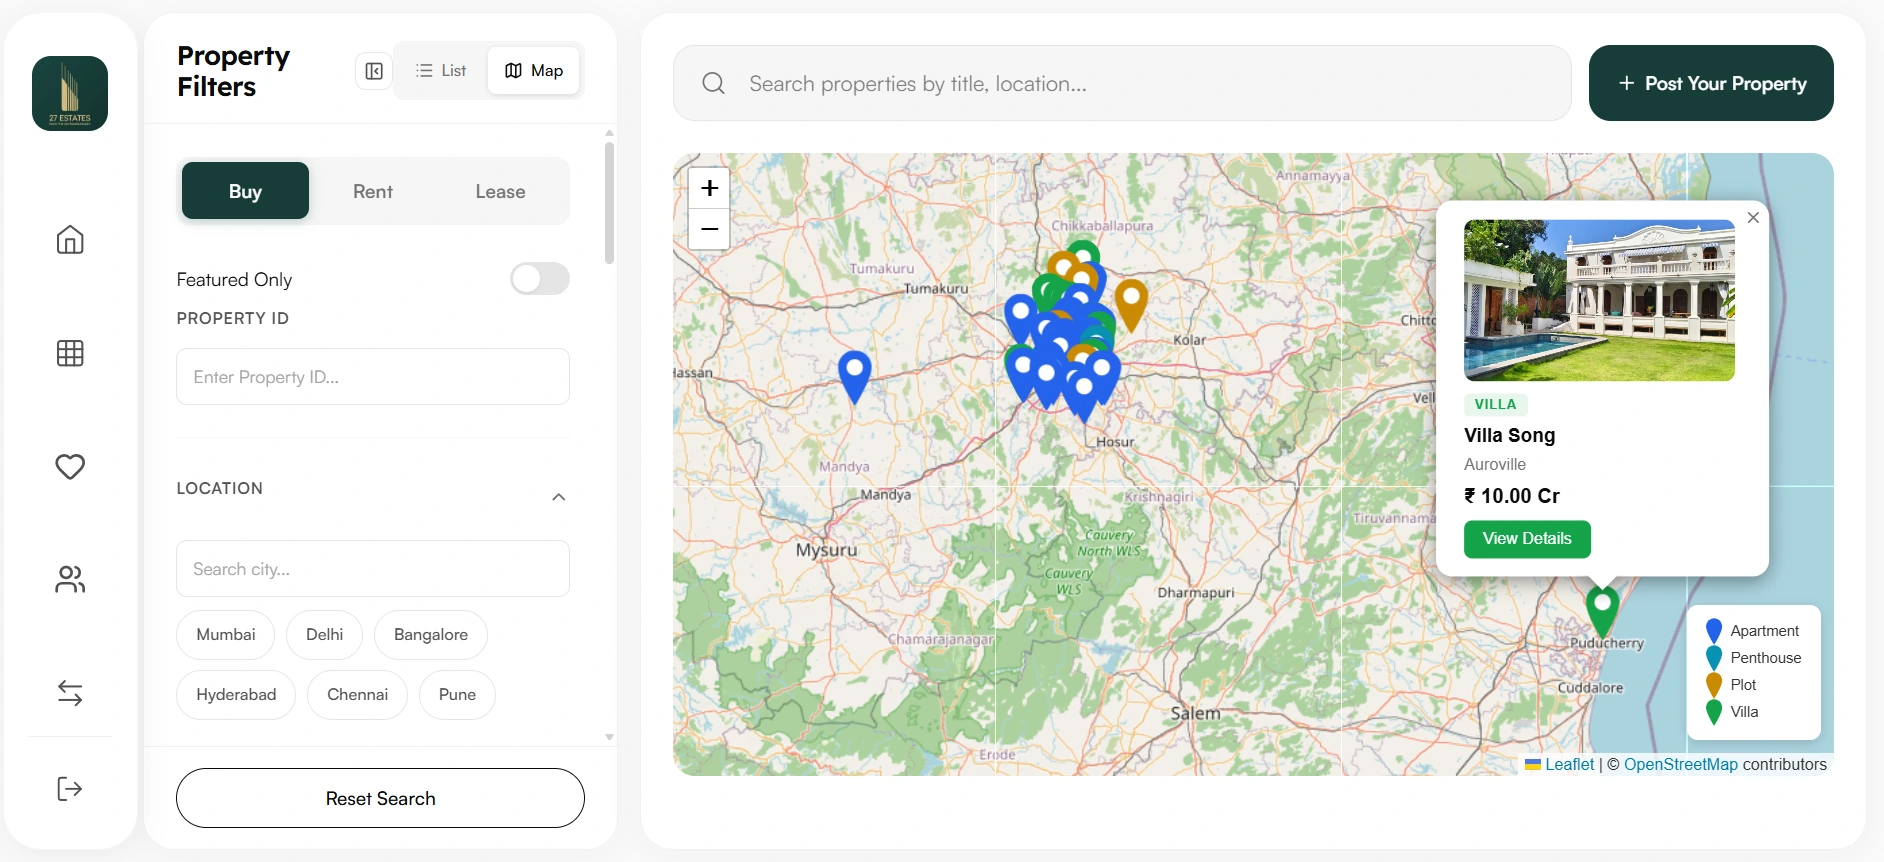Click the green villa marker at Puducherry
The height and width of the screenshot is (862, 1884).
[1602, 610]
